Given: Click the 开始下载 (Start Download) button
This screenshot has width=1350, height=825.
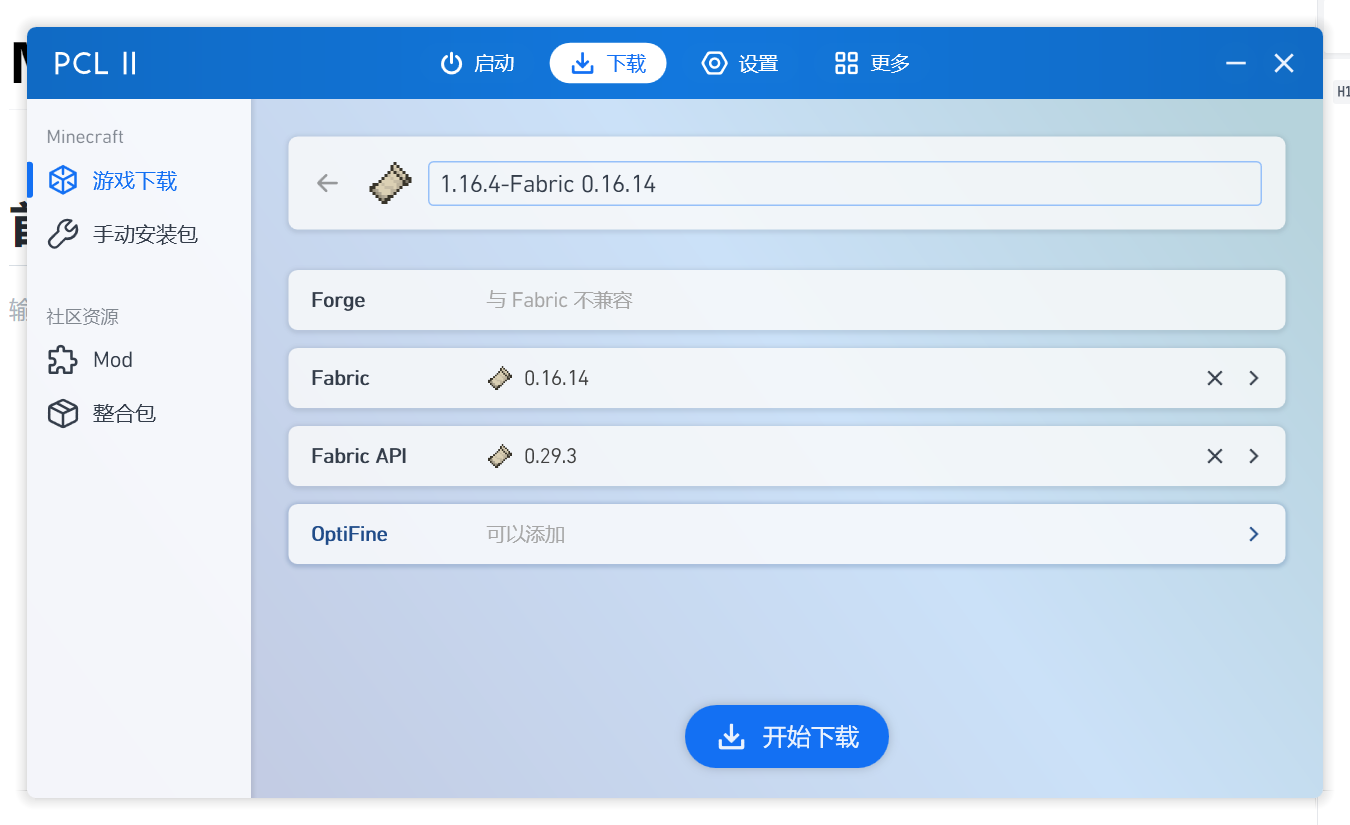Looking at the screenshot, I should coord(787,737).
